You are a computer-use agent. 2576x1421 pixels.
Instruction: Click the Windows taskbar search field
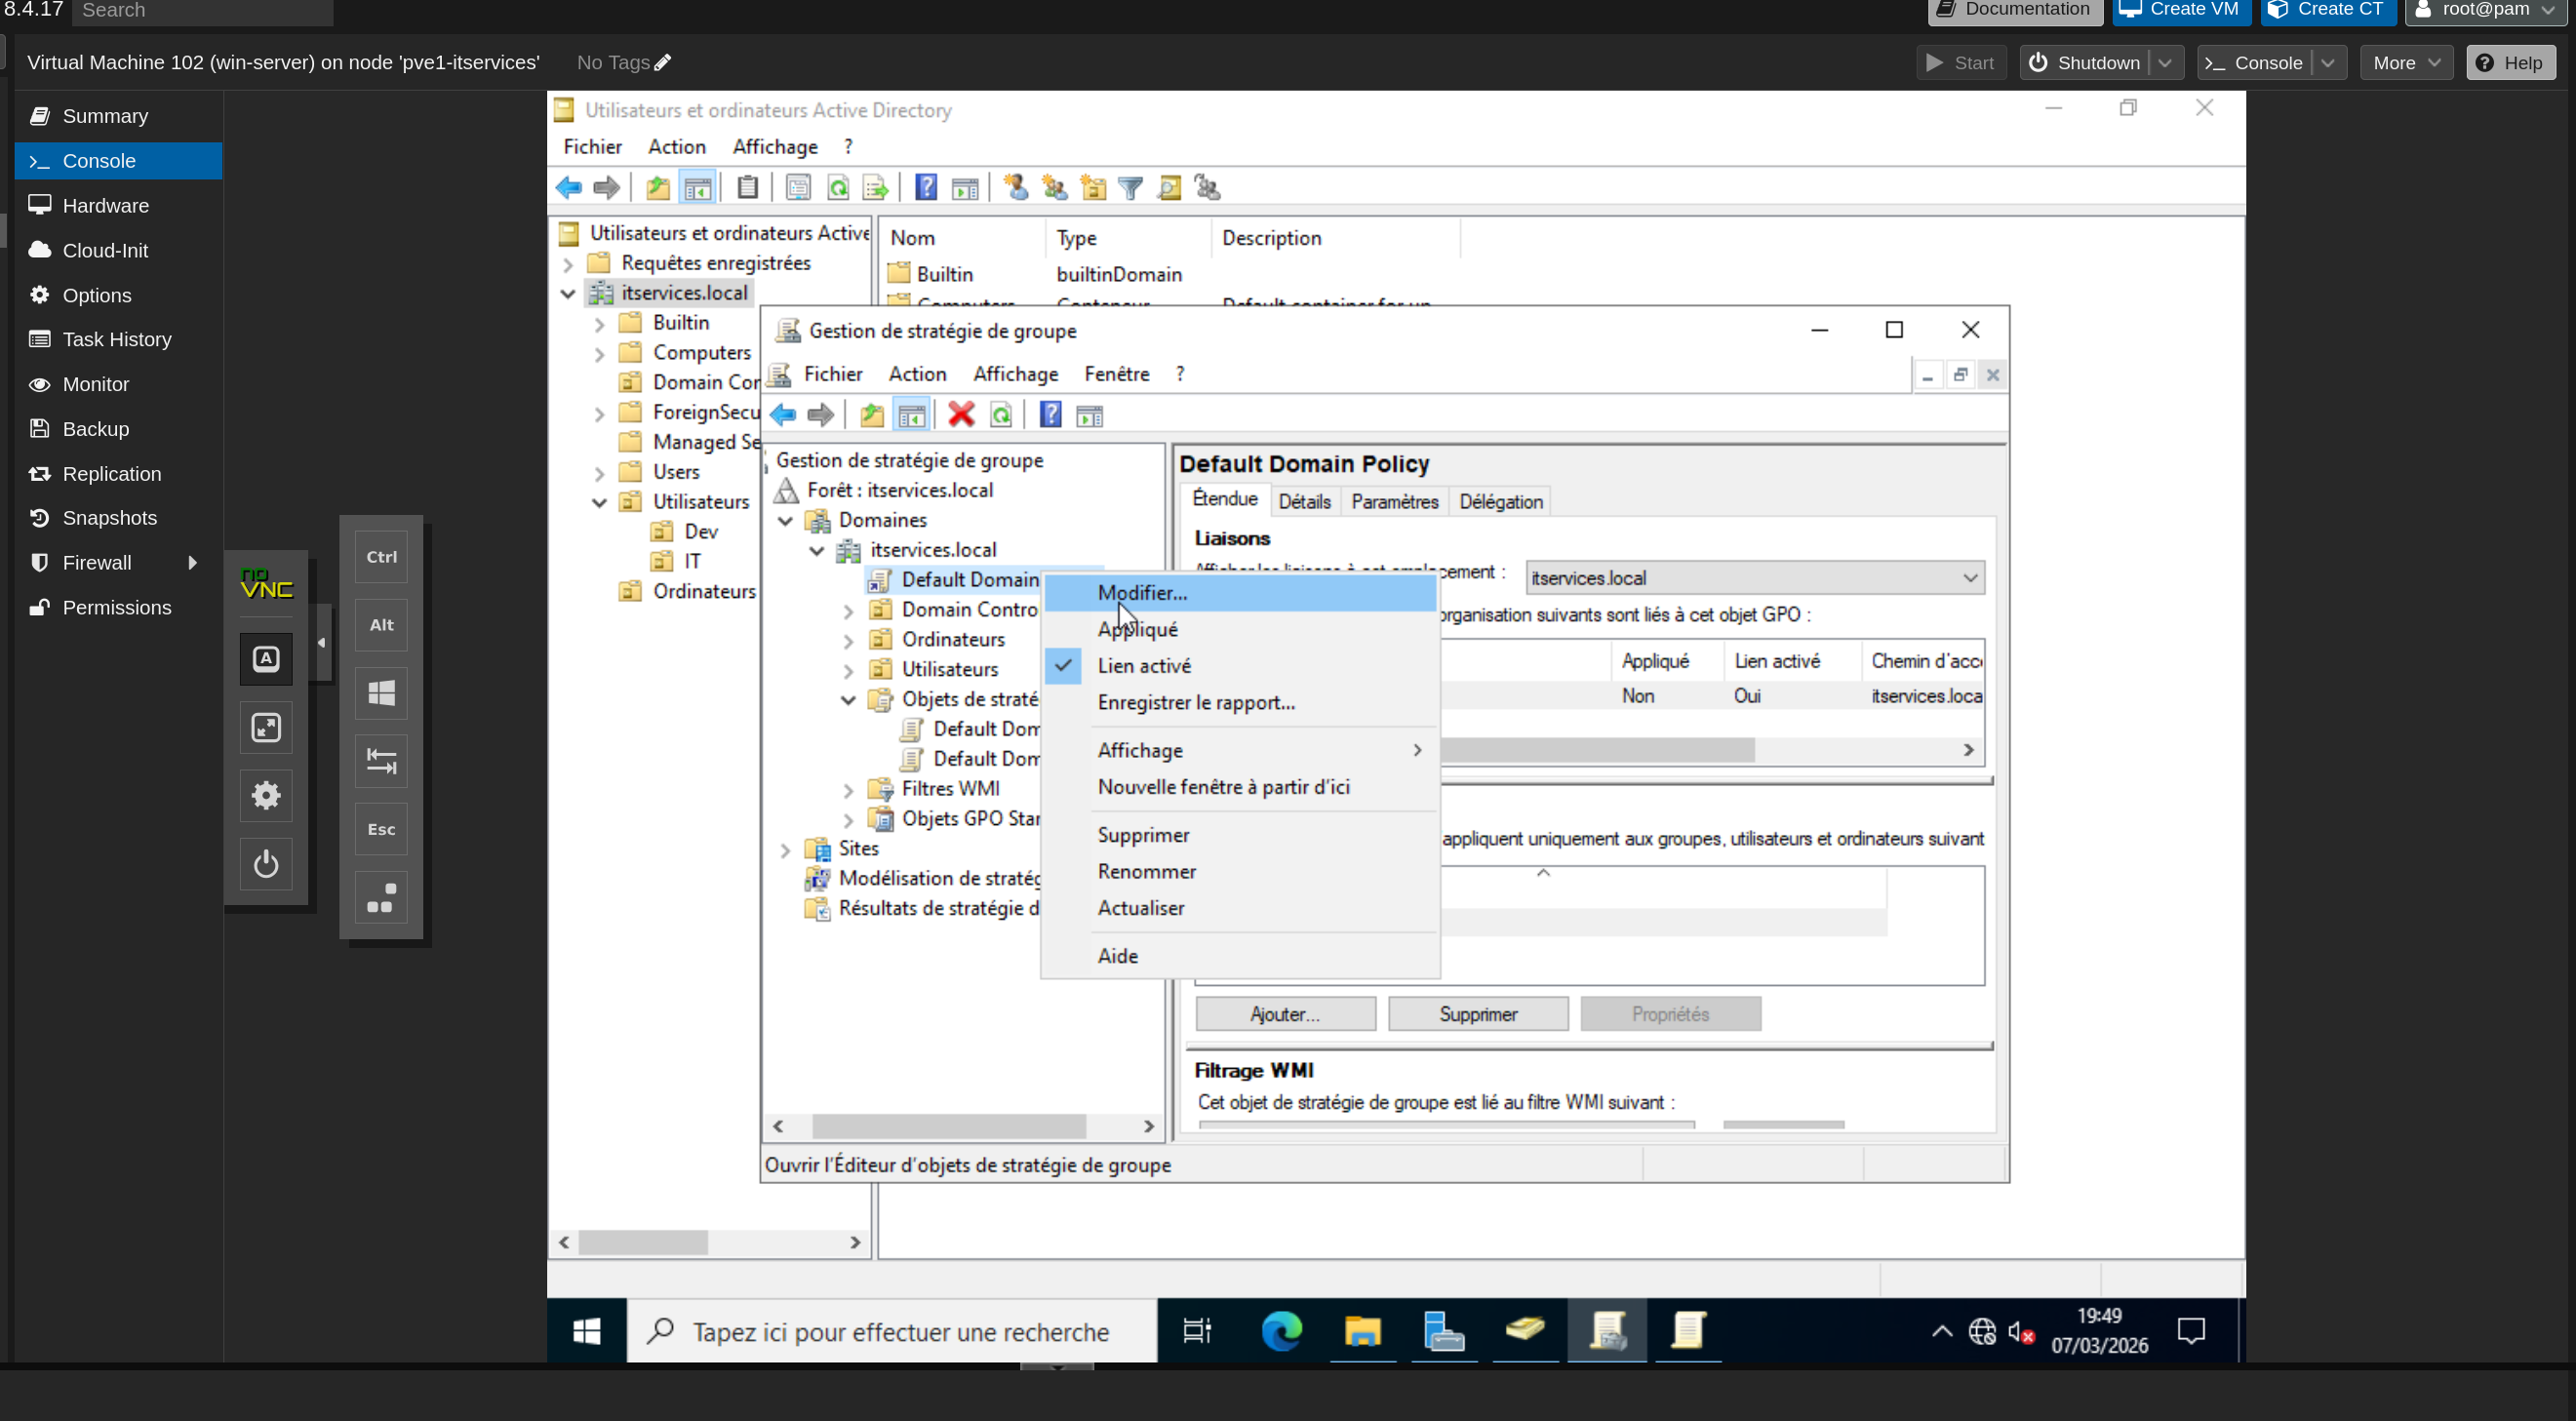pyautogui.click(x=900, y=1332)
